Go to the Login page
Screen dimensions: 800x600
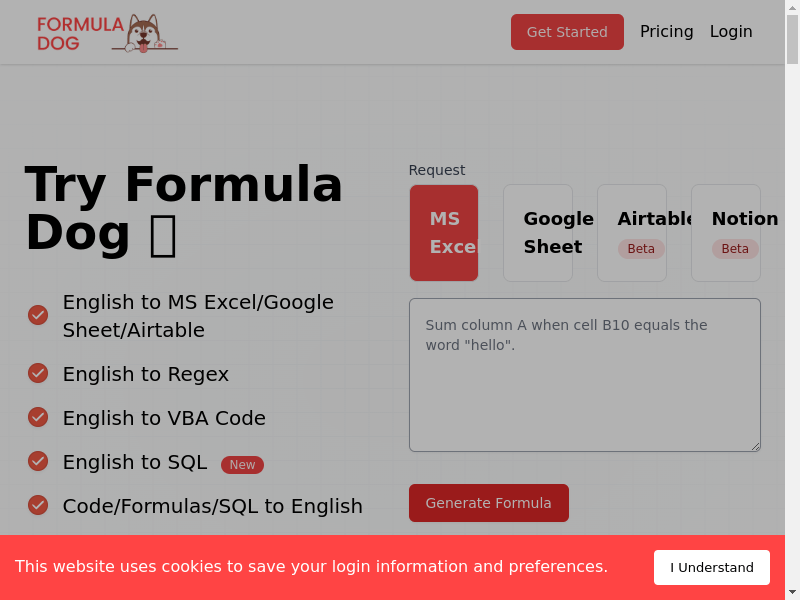point(731,32)
